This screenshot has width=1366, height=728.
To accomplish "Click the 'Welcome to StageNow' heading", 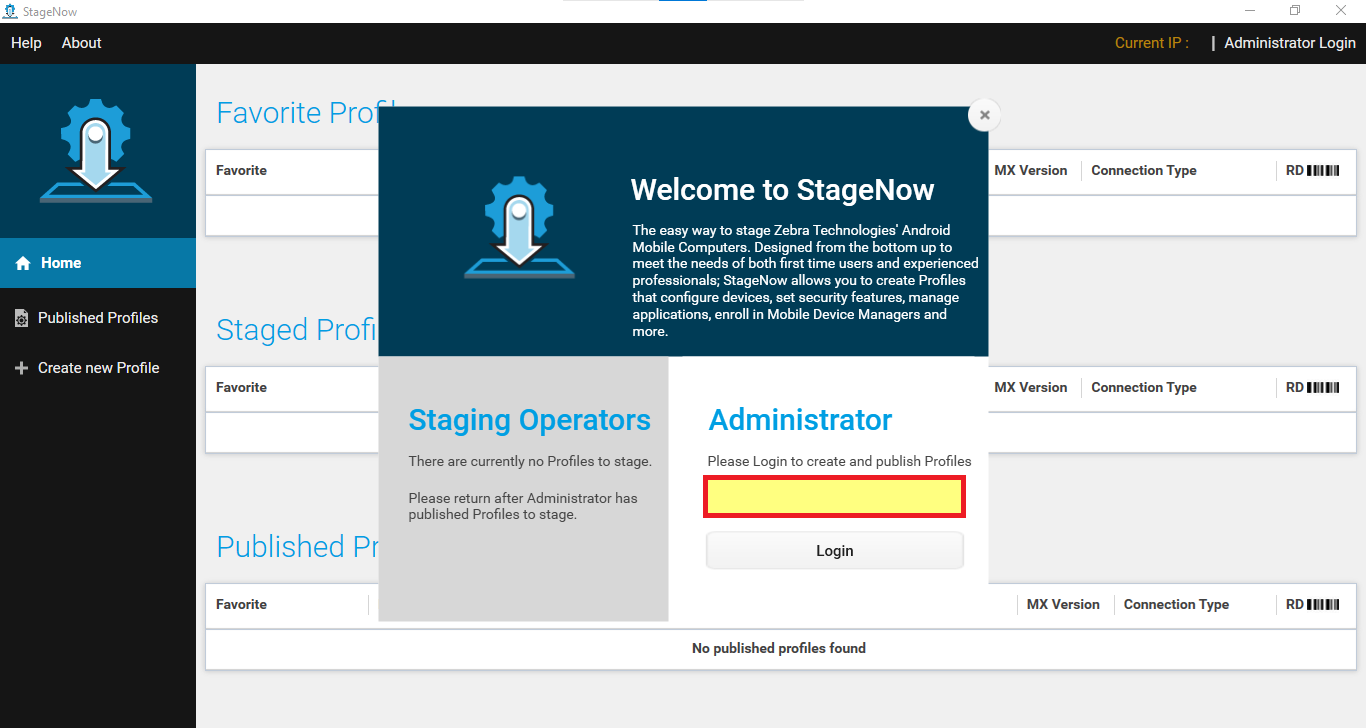I will pyautogui.click(x=783, y=190).
